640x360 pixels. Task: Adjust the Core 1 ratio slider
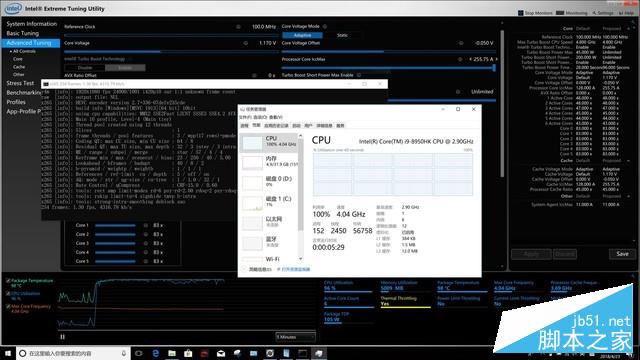pyautogui.click(x=115, y=225)
